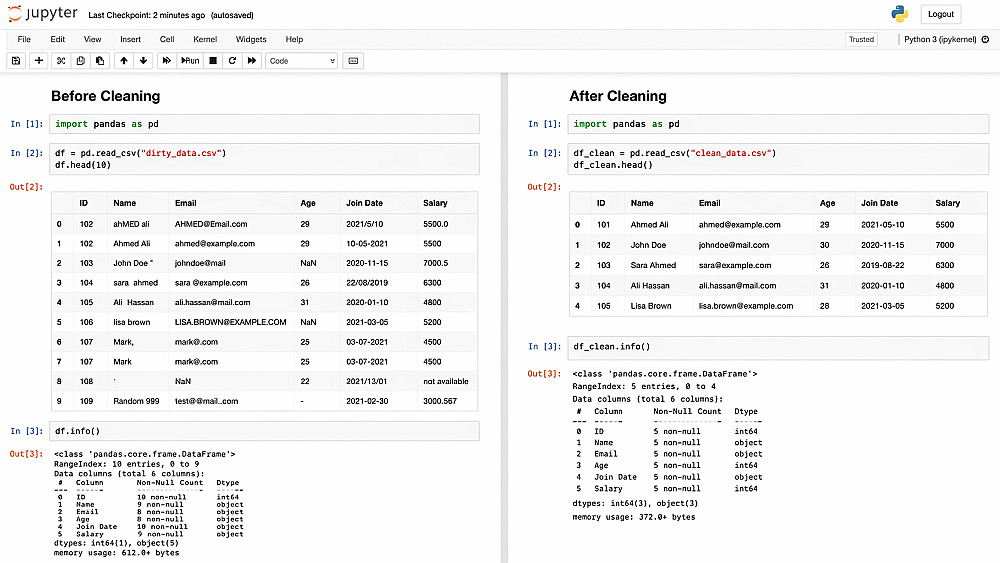Click the 'AHMED@Email.com' email cell
The width and height of the screenshot is (1000, 563).
211,224
